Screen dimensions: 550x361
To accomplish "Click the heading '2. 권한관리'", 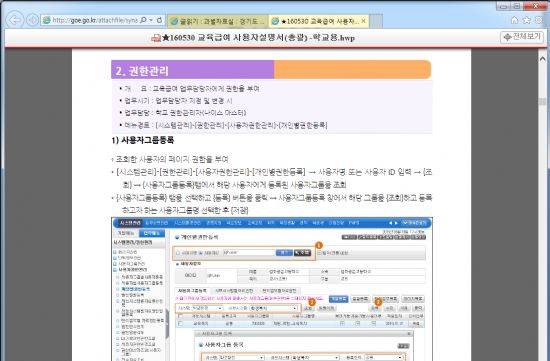I will coord(142,71).
